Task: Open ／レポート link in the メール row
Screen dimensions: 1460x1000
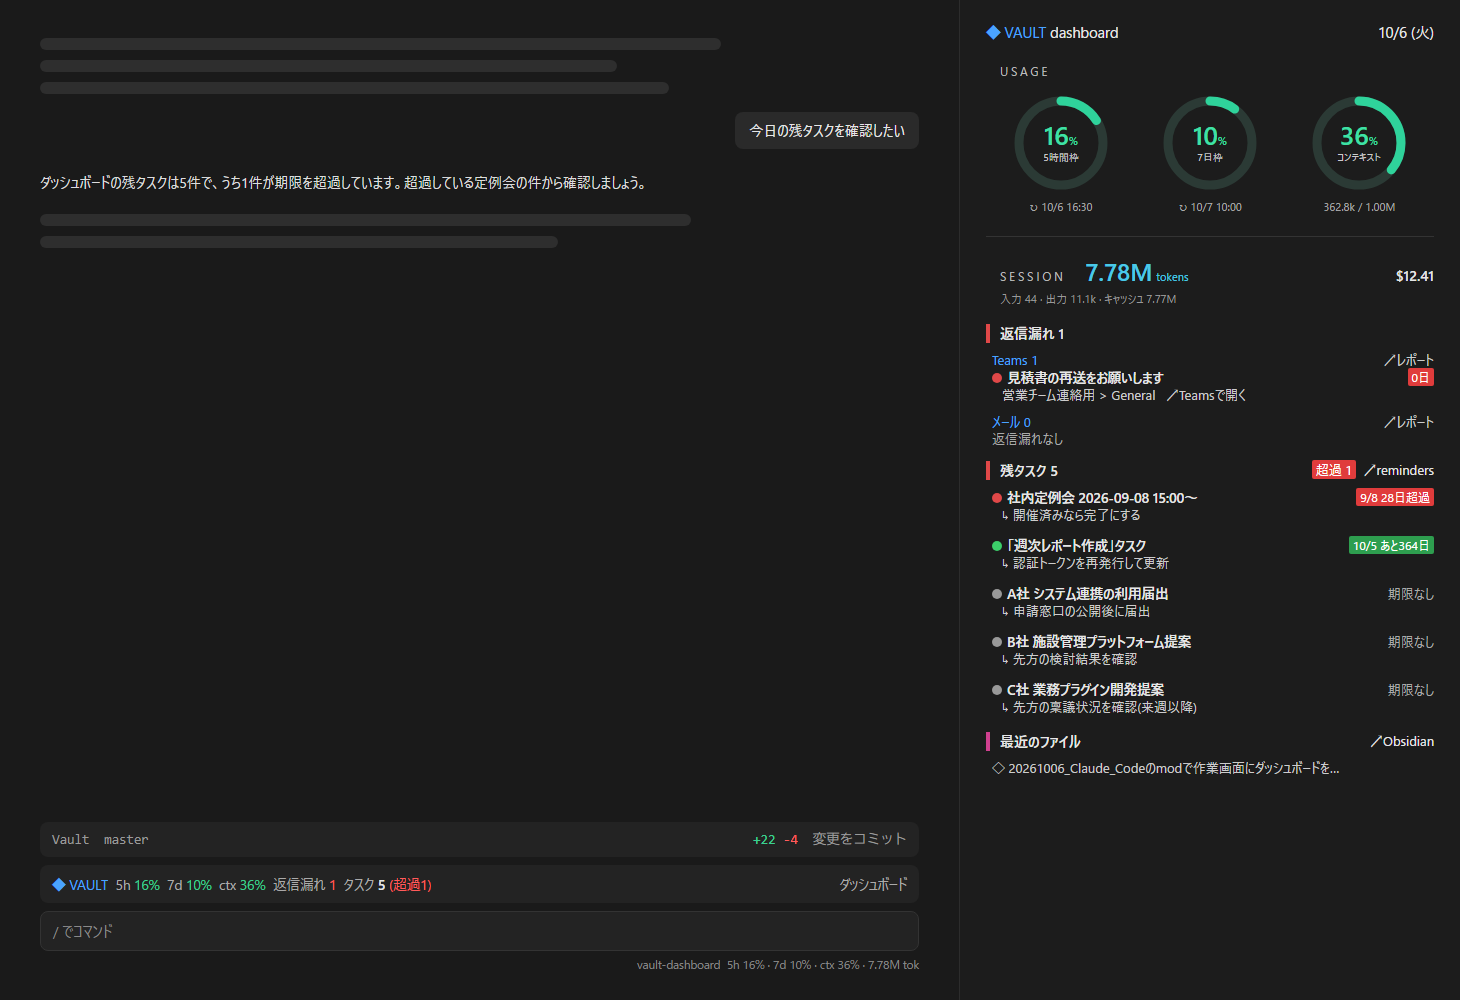Action: 1408,422
